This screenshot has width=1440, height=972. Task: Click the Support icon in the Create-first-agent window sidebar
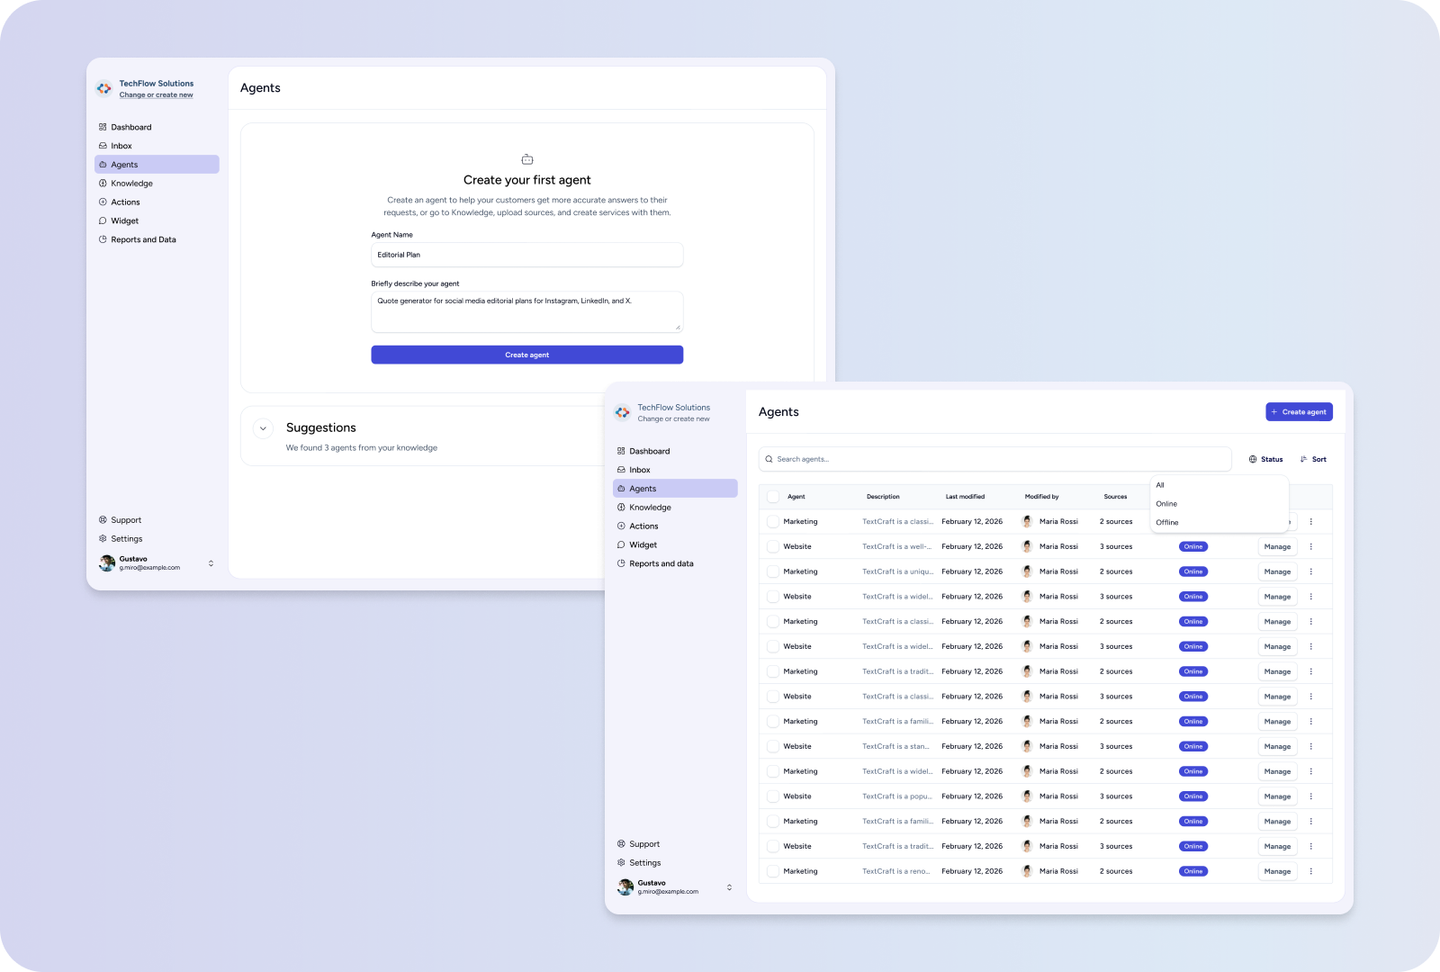(x=103, y=520)
